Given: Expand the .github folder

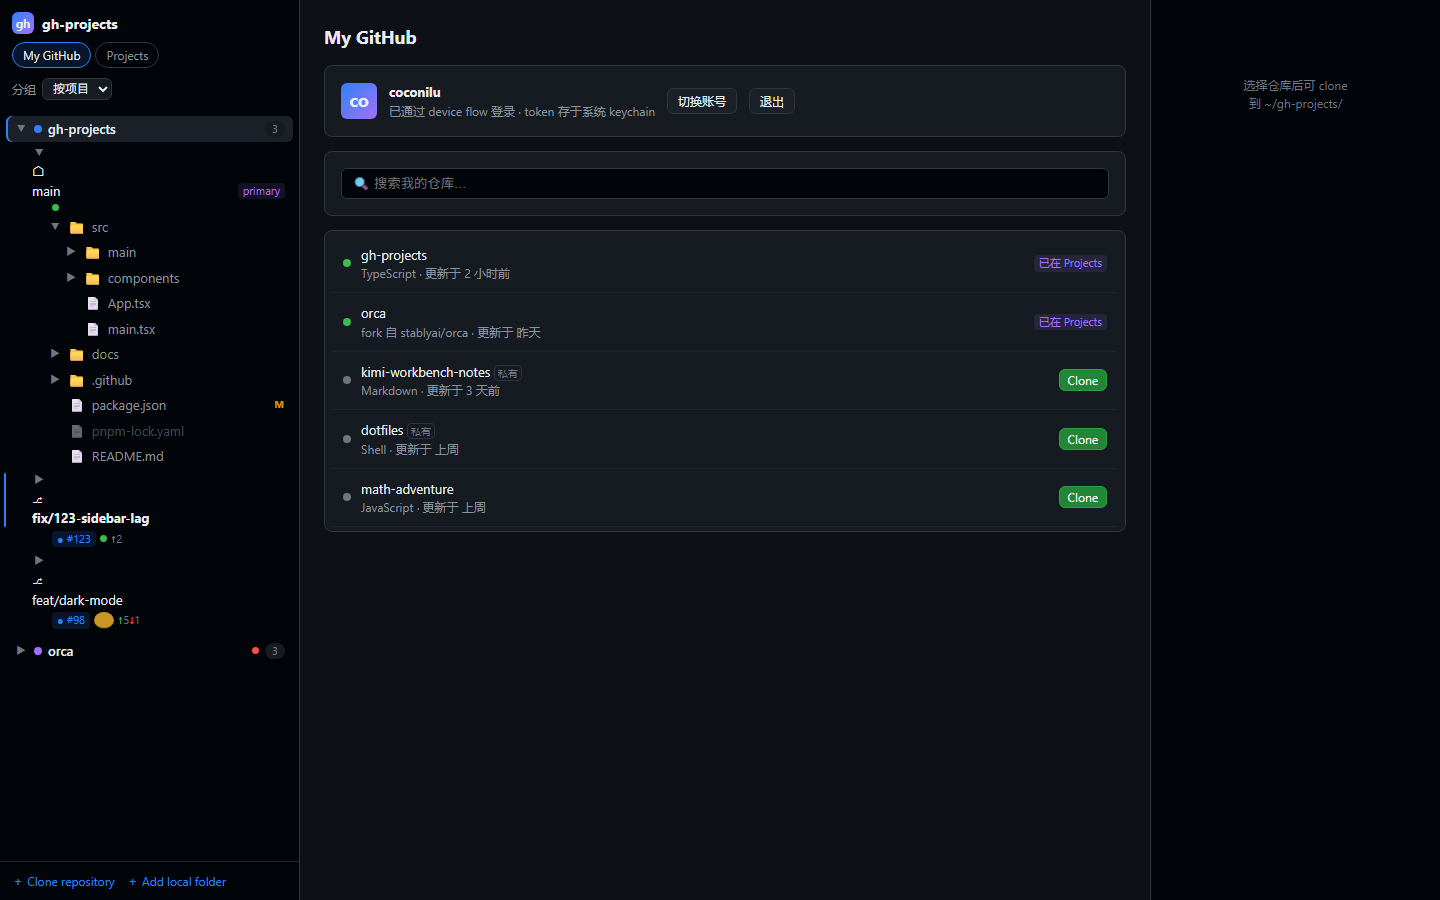Looking at the screenshot, I should click(55, 380).
